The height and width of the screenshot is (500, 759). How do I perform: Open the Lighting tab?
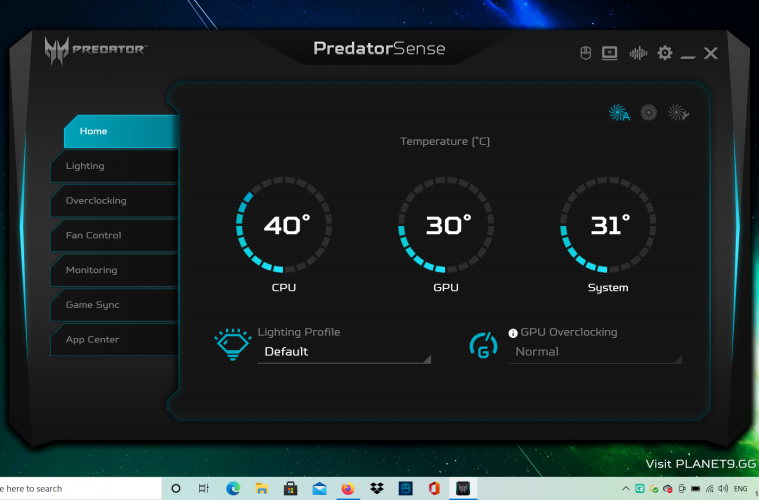click(115, 166)
